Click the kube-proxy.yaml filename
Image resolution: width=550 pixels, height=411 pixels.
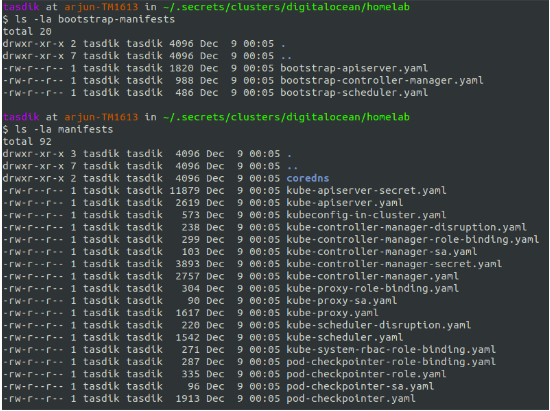[332, 313]
